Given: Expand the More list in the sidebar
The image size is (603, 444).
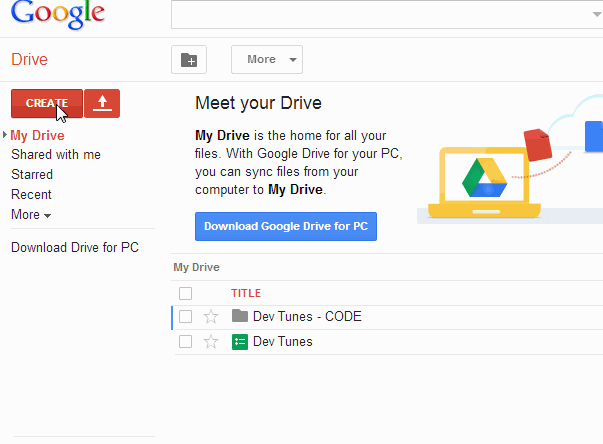Looking at the screenshot, I should (31, 215).
